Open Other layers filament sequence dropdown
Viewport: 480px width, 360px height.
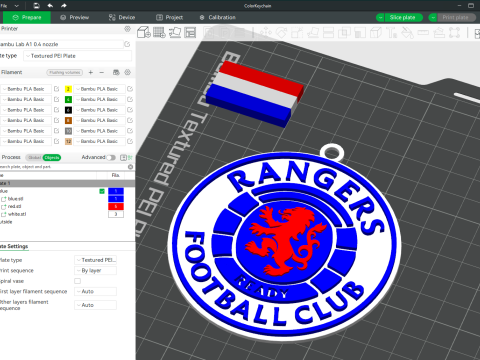click(95, 305)
